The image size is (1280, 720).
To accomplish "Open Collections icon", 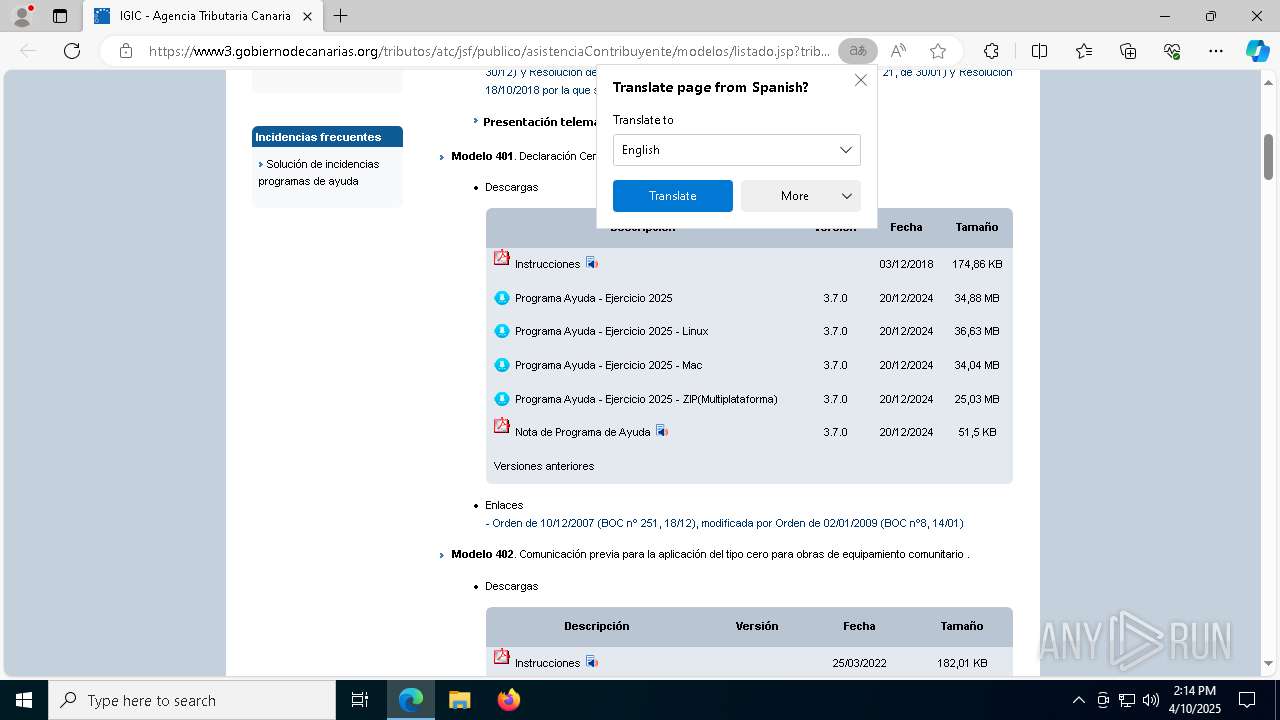I will click(1128, 51).
